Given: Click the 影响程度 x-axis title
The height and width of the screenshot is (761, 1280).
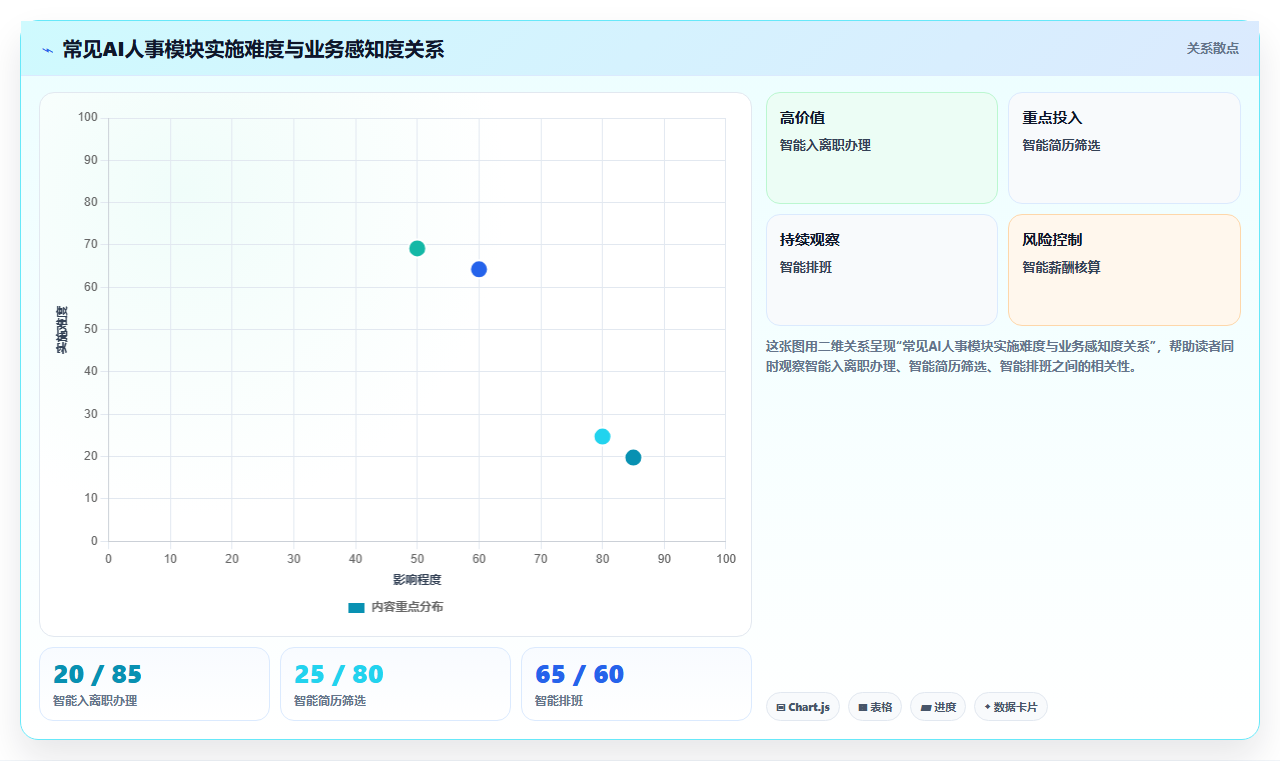Looking at the screenshot, I should (417, 579).
